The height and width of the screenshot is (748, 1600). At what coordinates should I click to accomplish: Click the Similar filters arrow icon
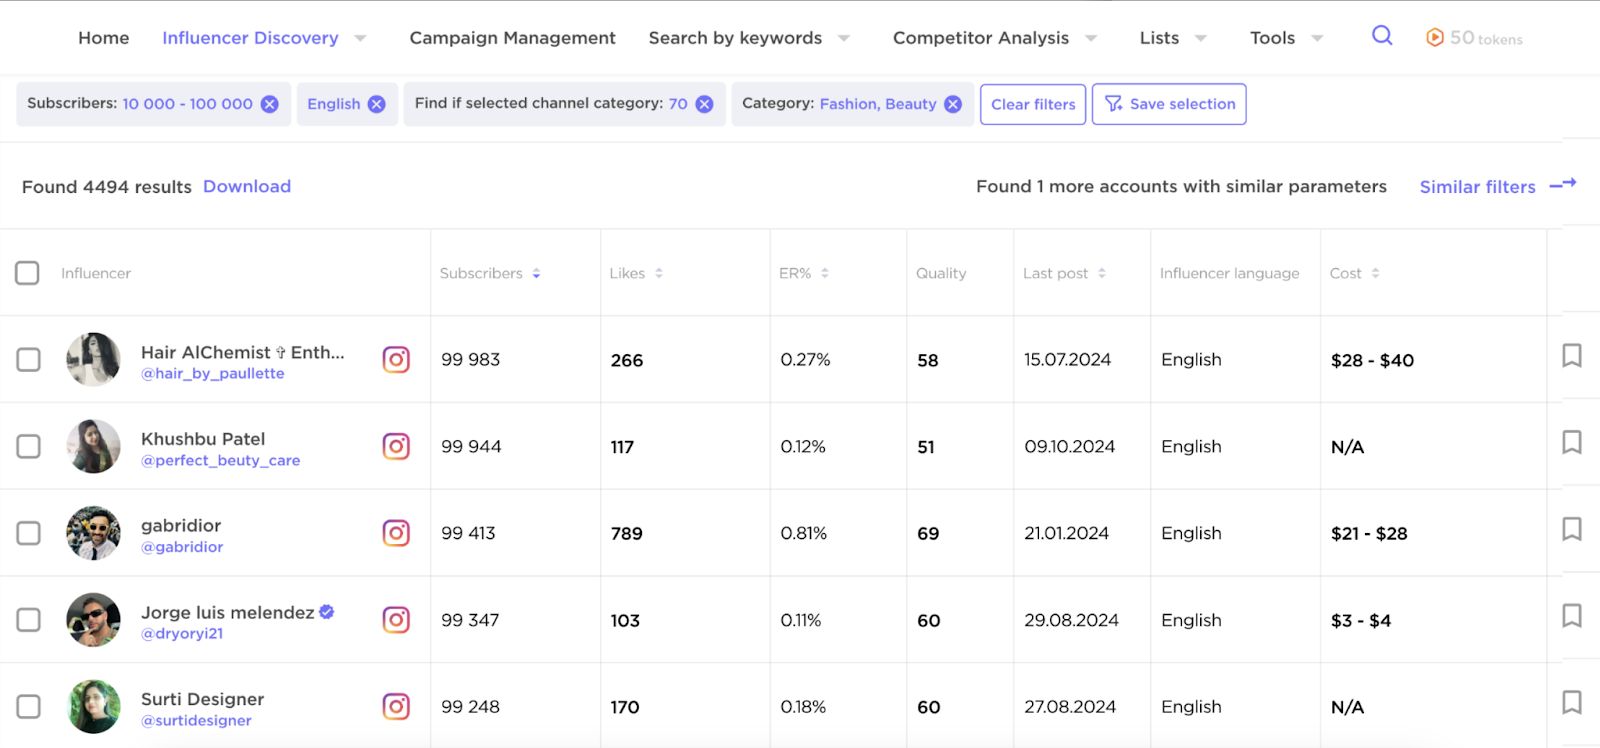[x=1563, y=185]
